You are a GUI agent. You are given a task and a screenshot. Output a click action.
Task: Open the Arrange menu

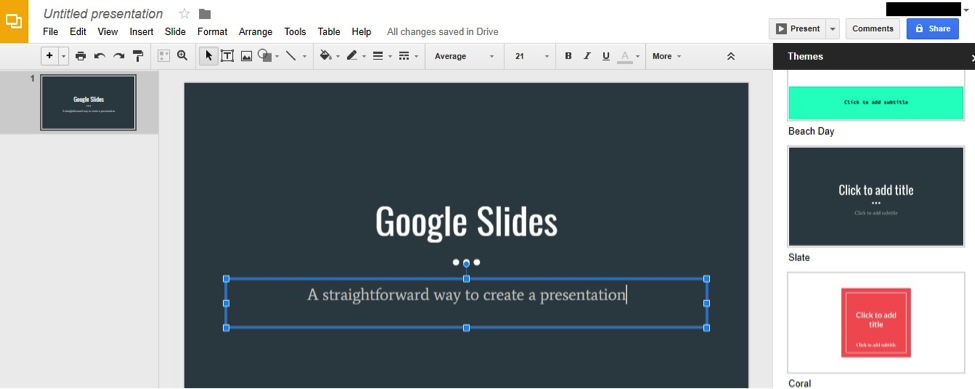(x=256, y=31)
